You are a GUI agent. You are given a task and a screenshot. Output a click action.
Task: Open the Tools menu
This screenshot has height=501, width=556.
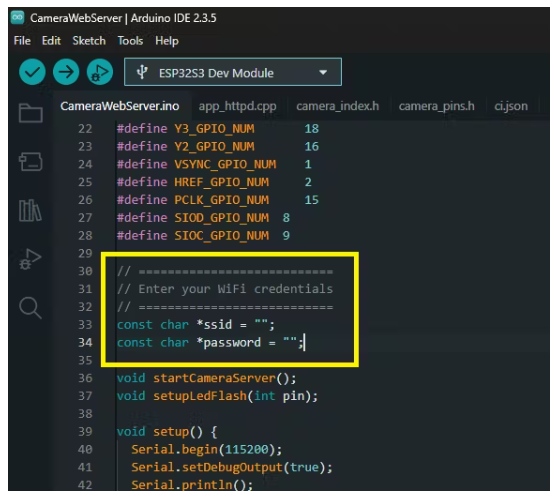tap(130, 41)
